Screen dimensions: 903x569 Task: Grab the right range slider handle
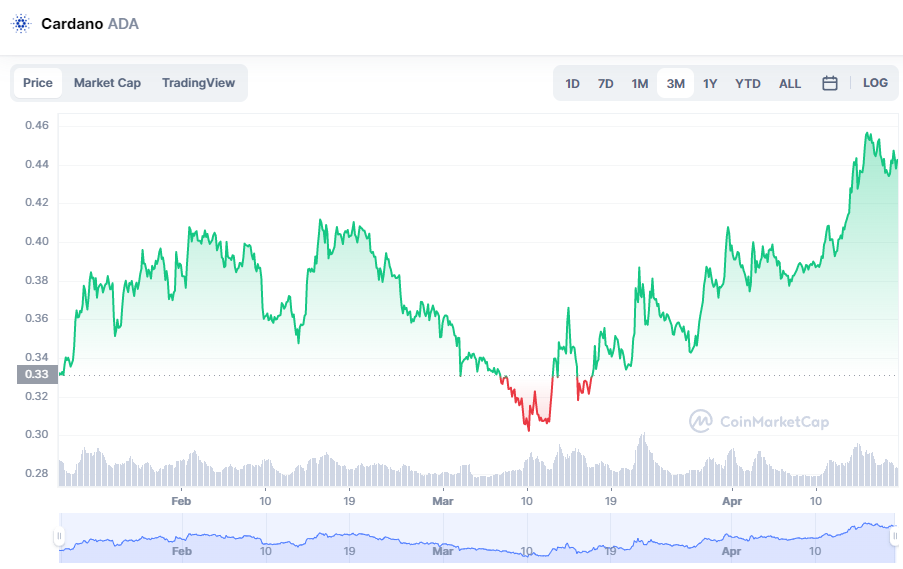[895, 536]
